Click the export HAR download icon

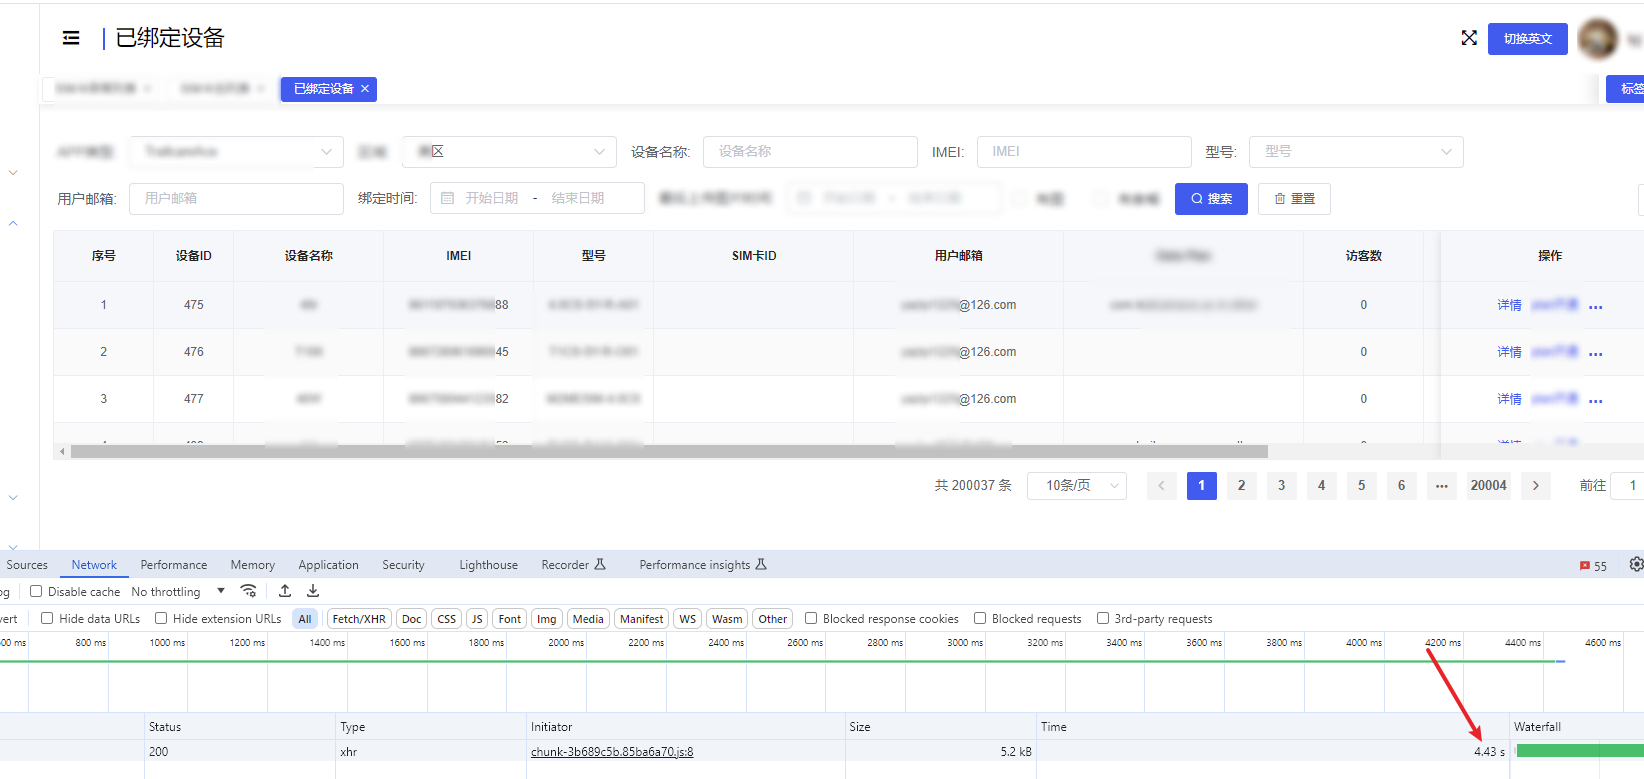[313, 591]
